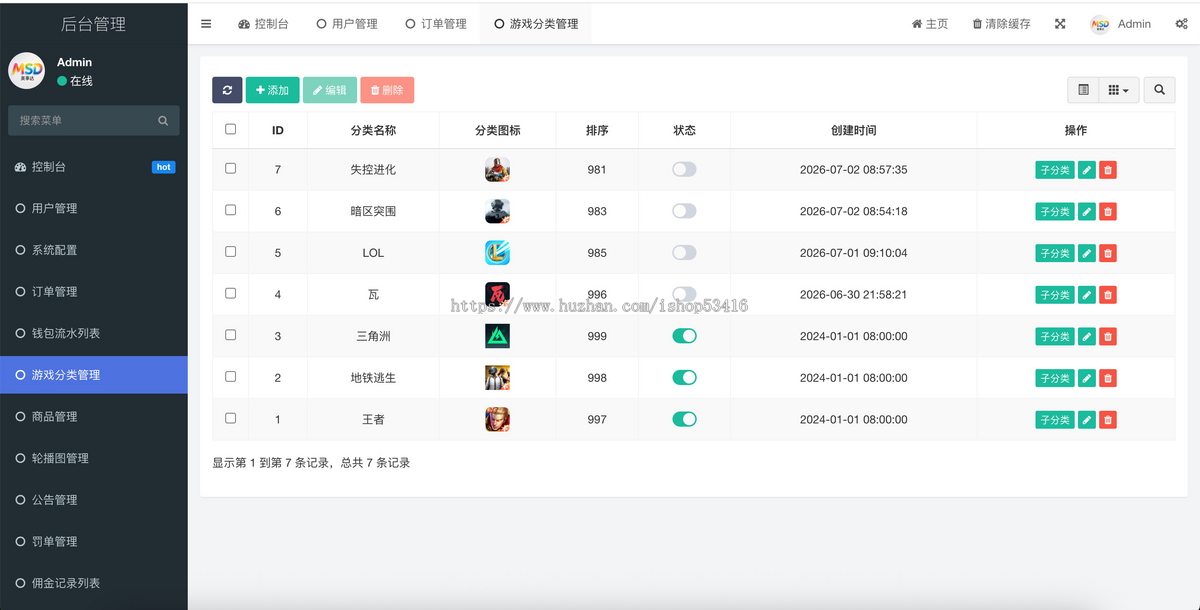Image resolution: width=1200 pixels, height=610 pixels.
Task: Edit the LOL row with pencil icon
Action: 1086,253
